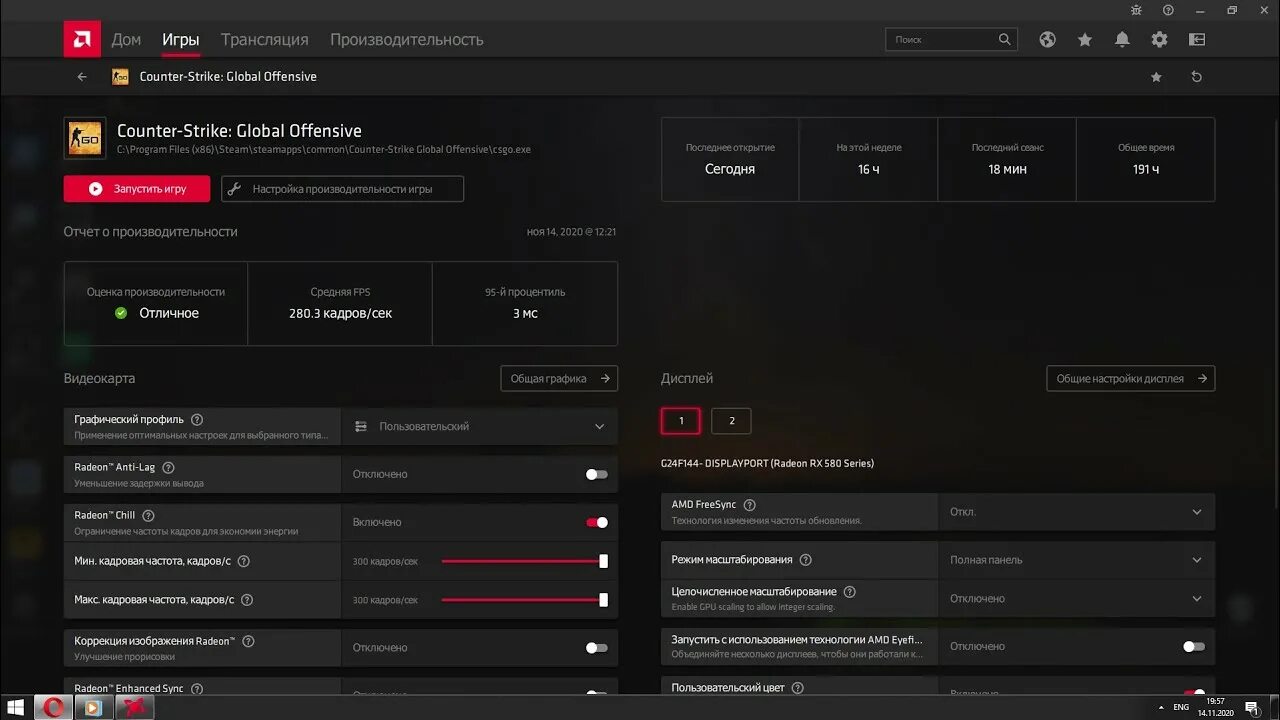Select display 1 tab

pos(681,421)
